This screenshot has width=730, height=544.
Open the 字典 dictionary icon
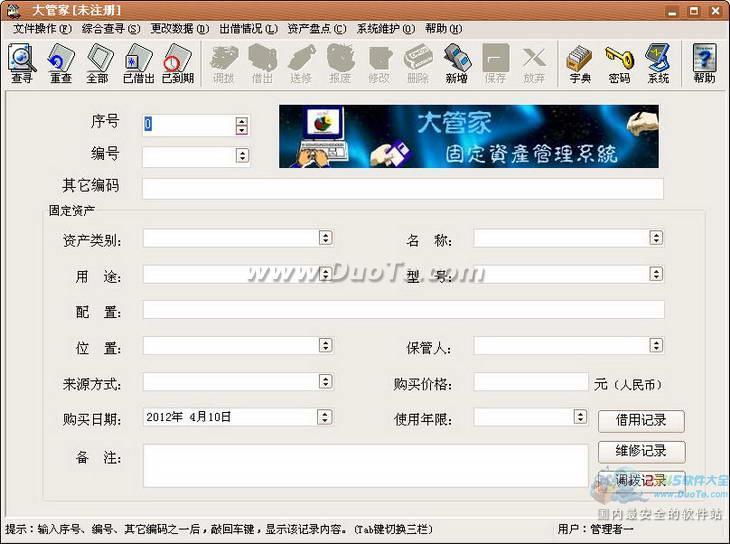tap(580, 63)
